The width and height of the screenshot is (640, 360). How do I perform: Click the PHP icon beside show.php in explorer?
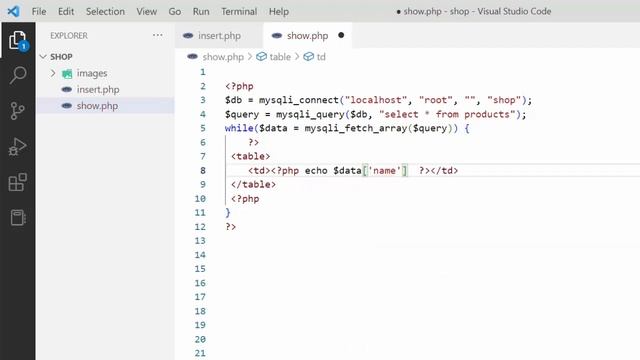click(x=67, y=106)
